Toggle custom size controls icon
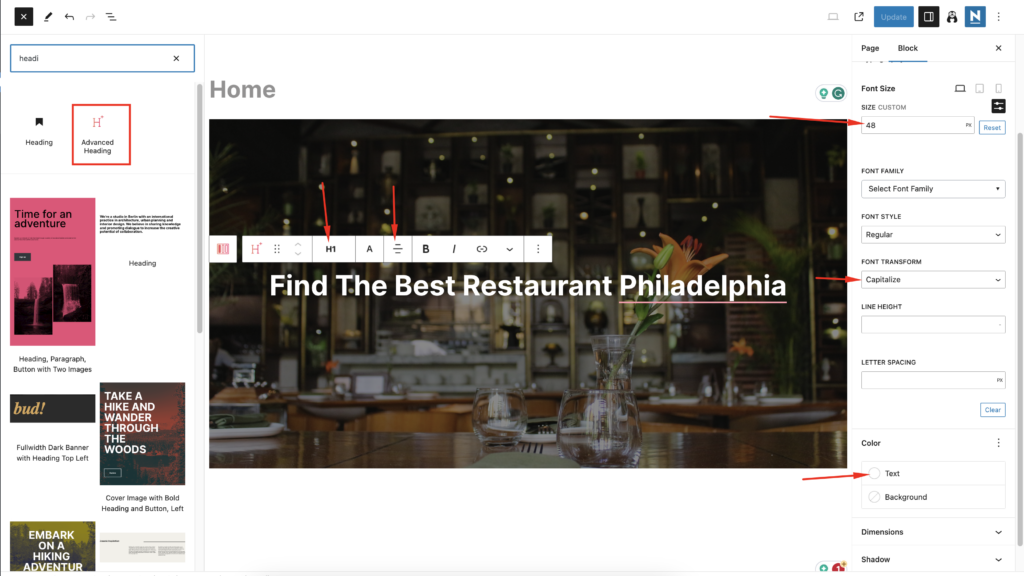The width and height of the screenshot is (1024, 576). [998, 106]
